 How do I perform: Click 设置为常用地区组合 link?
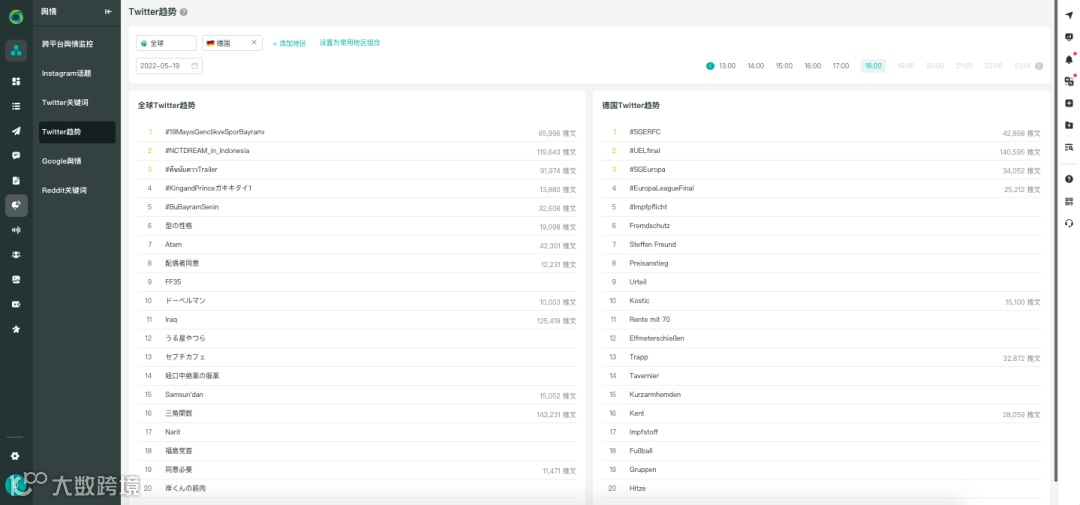coord(350,43)
